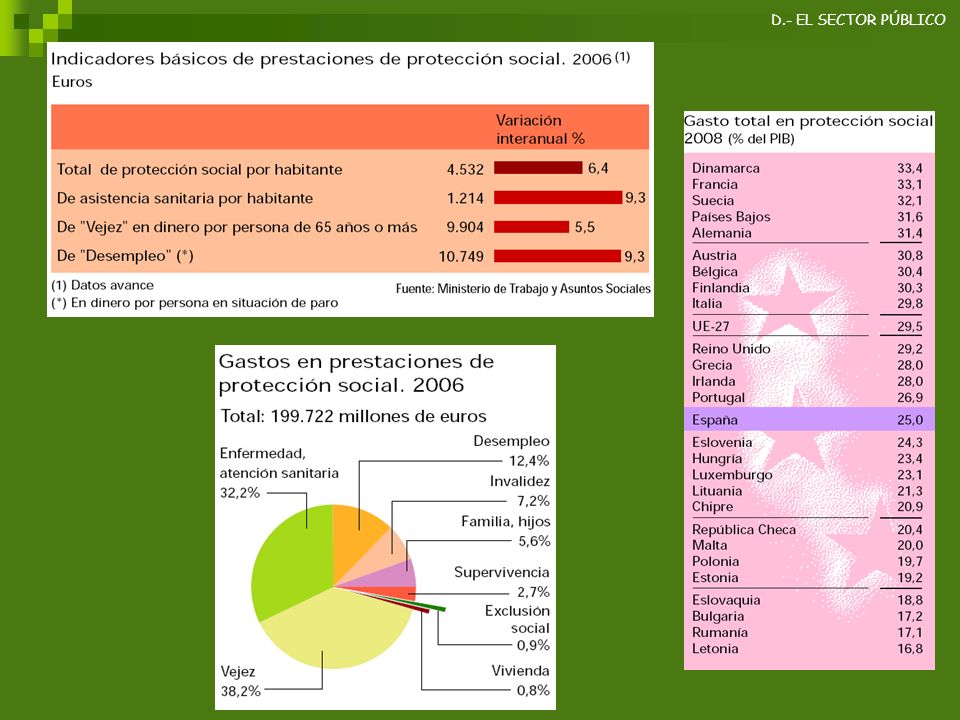Click the Eslovaquia row

[807, 600]
